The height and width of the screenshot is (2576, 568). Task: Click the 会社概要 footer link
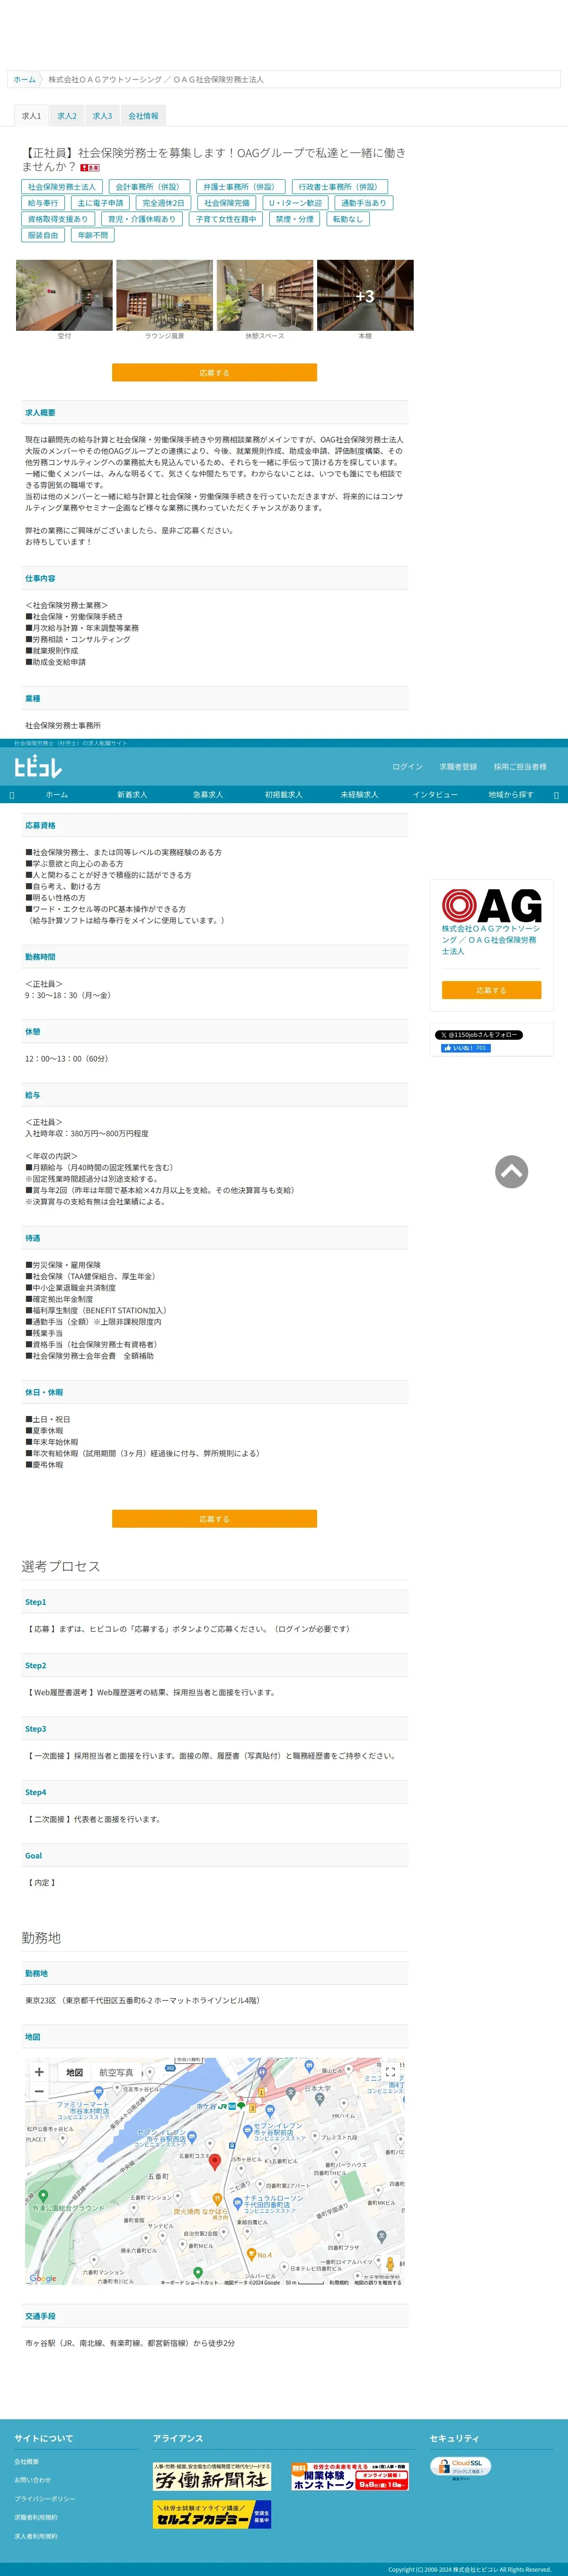tap(26, 2461)
